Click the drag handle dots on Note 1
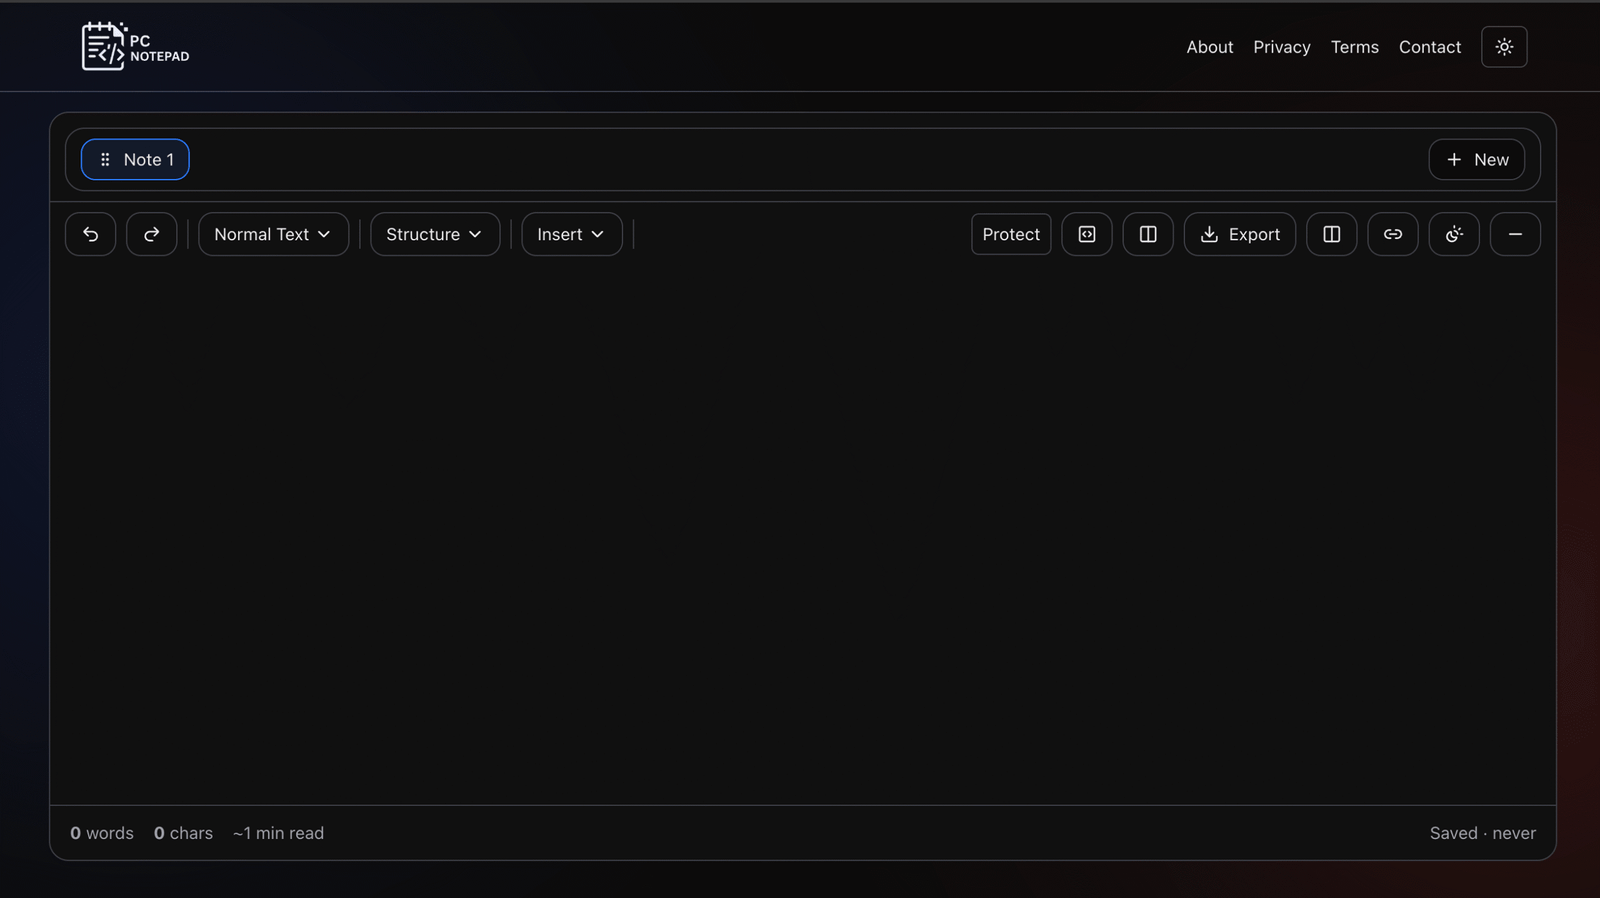This screenshot has width=1600, height=898. [105, 160]
